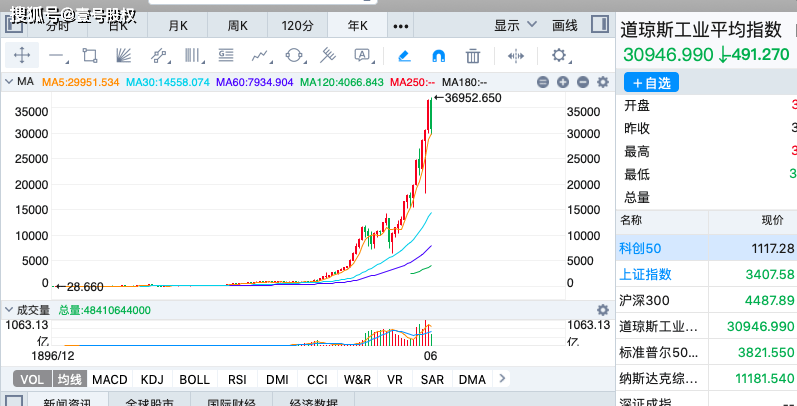The image size is (797, 406).
Task: Click the 总量:48410644000 label
Action: point(105,310)
